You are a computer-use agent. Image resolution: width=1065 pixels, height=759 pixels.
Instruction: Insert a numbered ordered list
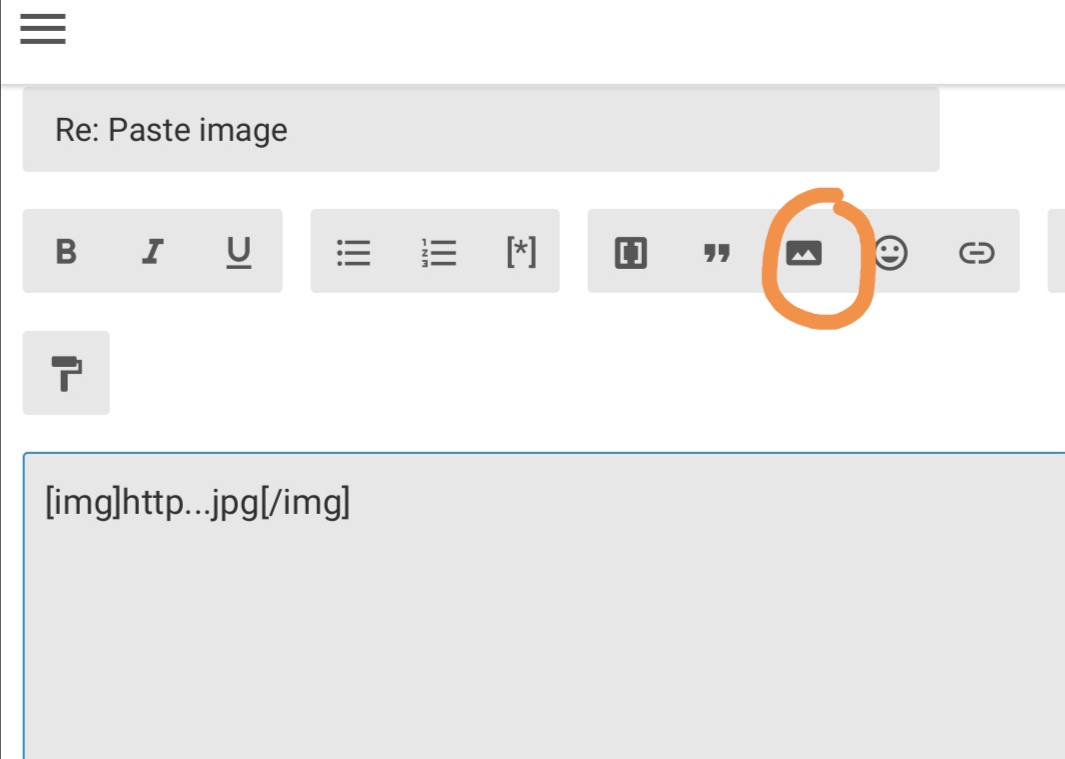[x=438, y=252]
